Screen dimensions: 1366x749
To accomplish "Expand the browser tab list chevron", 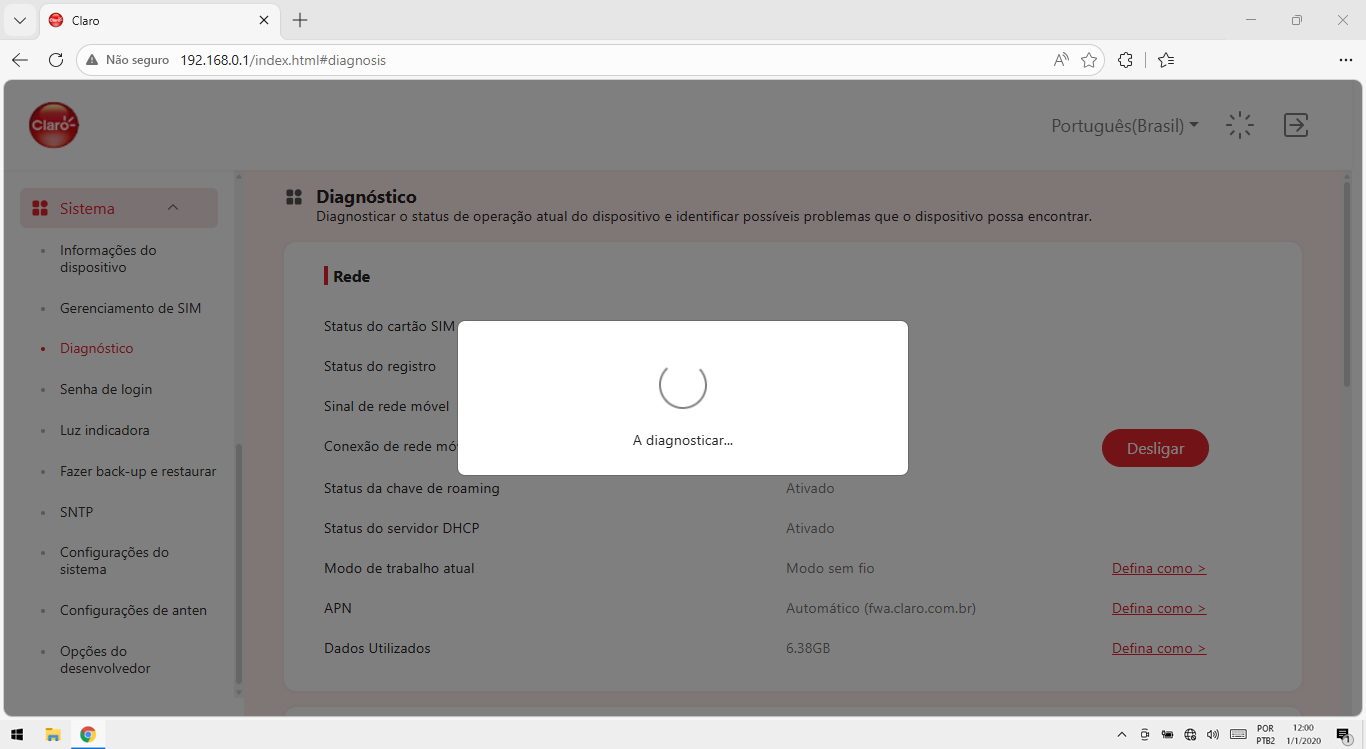I will coord(19,20).
